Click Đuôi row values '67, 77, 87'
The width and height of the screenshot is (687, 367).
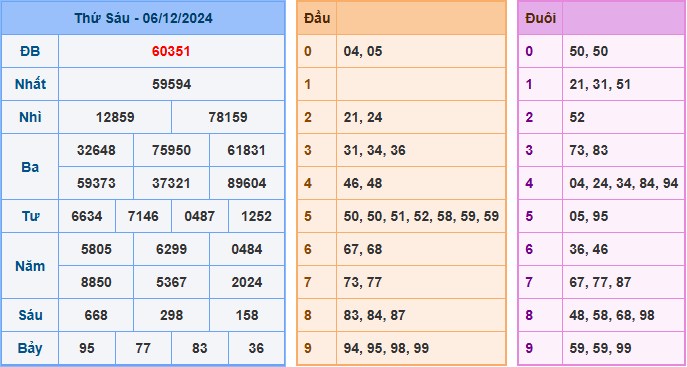(x=600, y=282)
